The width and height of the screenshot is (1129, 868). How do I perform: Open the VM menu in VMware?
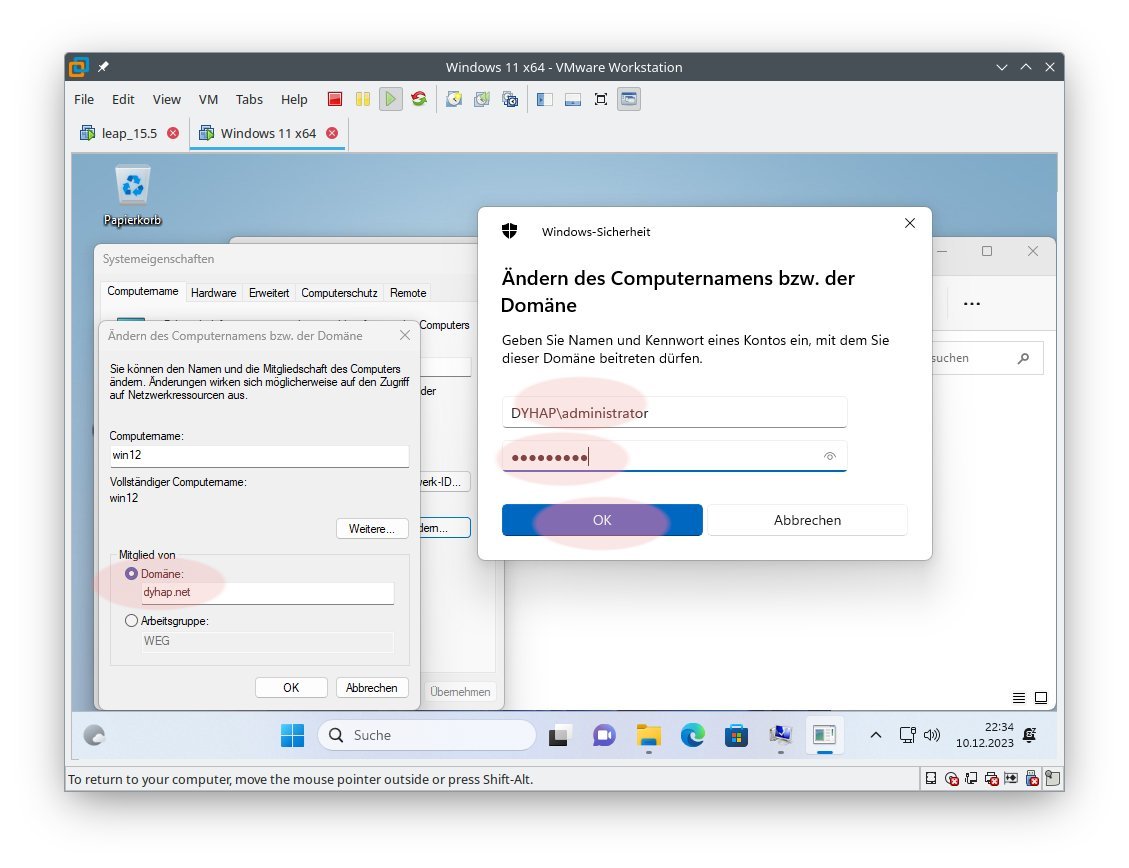click(208, 99)
